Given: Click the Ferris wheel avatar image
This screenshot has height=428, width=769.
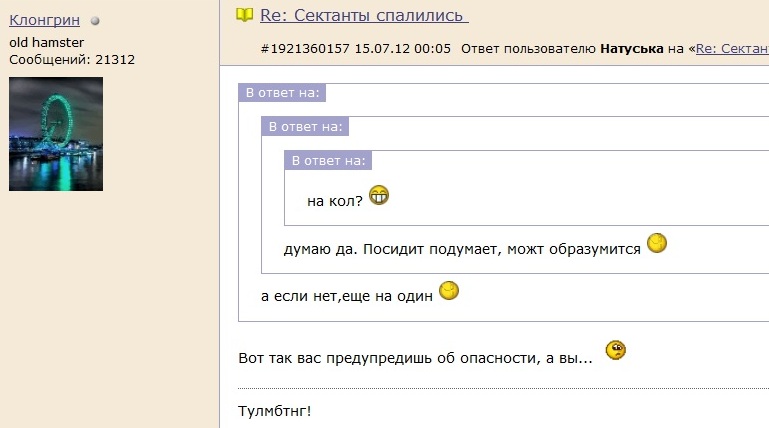Looking at the screenshot, I should (56, 134).
